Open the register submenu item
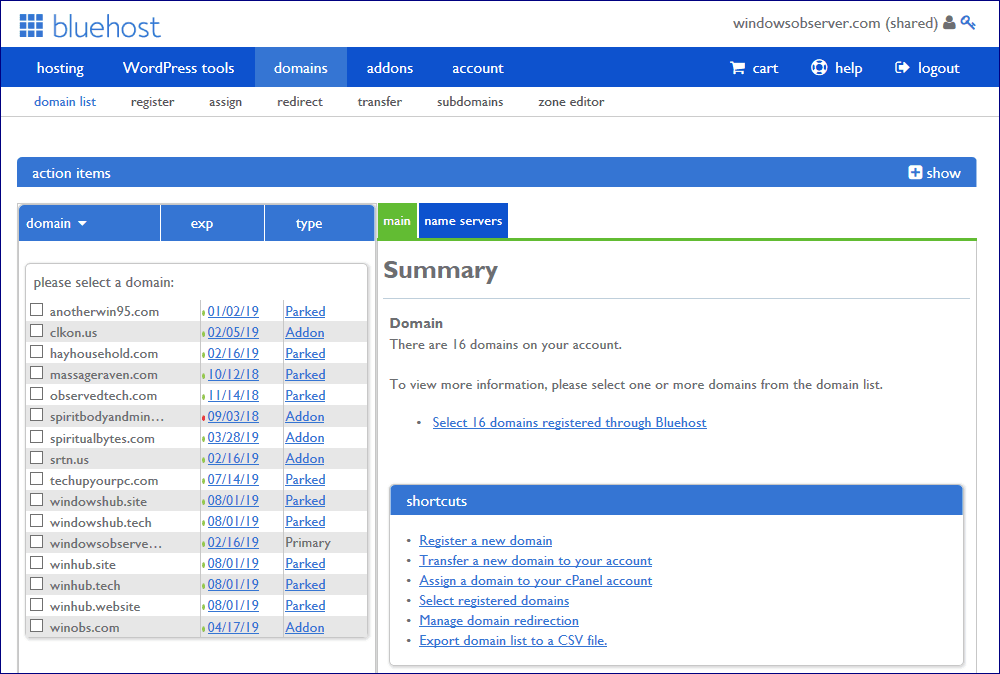The width and height of the screenshot is (1000, 674). [152, 101]
